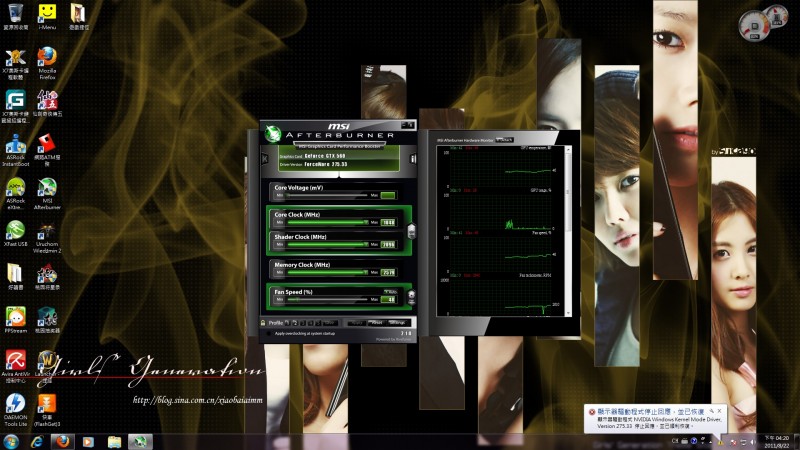Adjust the Fan Speed slider

(x=327, y=299)
